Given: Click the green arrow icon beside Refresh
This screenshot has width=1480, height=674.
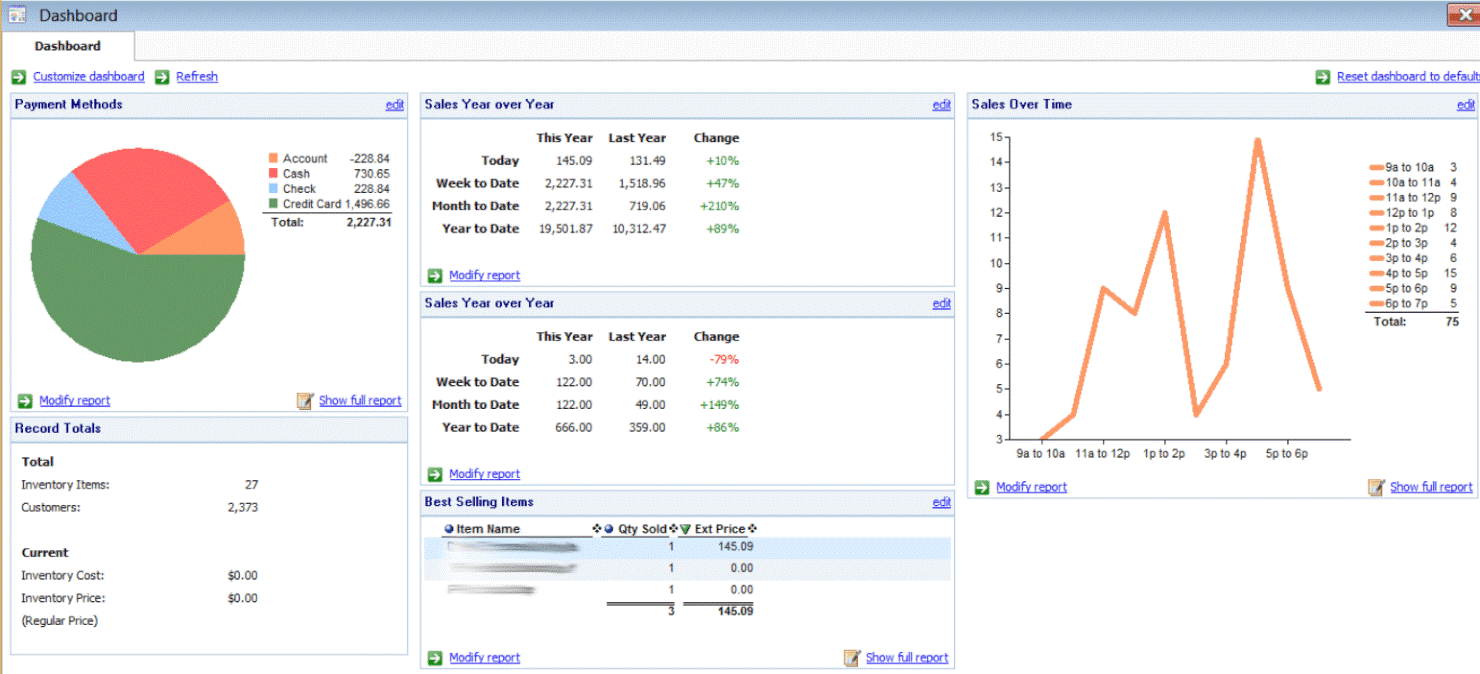Looking at the screenshot, I should (162, 77).
